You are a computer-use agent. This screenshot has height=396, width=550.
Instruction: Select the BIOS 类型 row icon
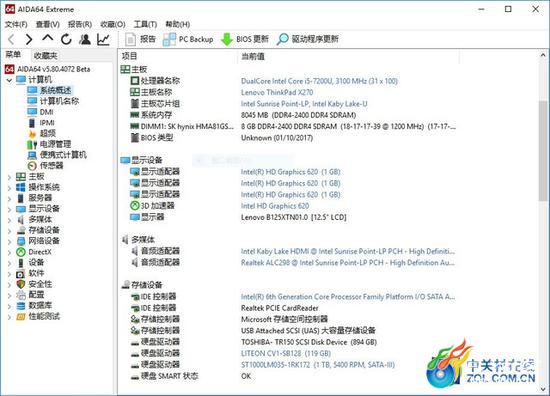click(x=135, y=137)
